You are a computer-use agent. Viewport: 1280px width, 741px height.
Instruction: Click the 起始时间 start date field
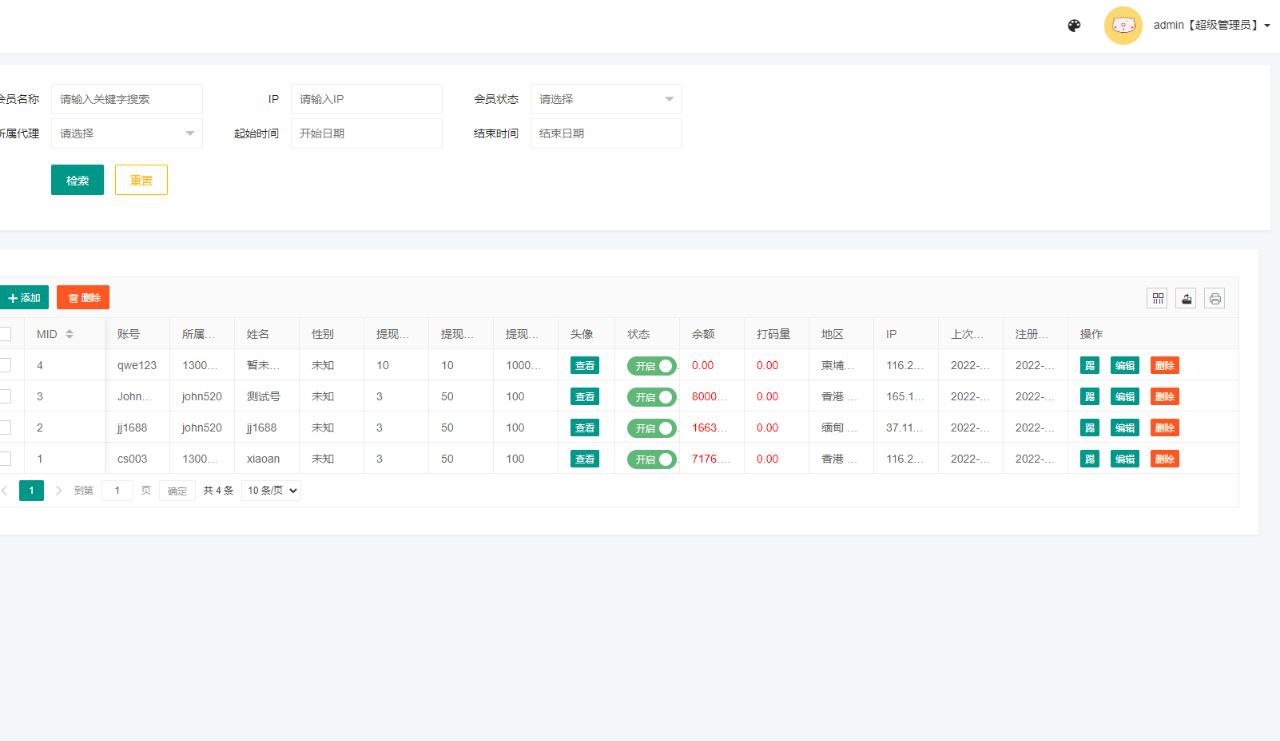click(x=366, y=133)
